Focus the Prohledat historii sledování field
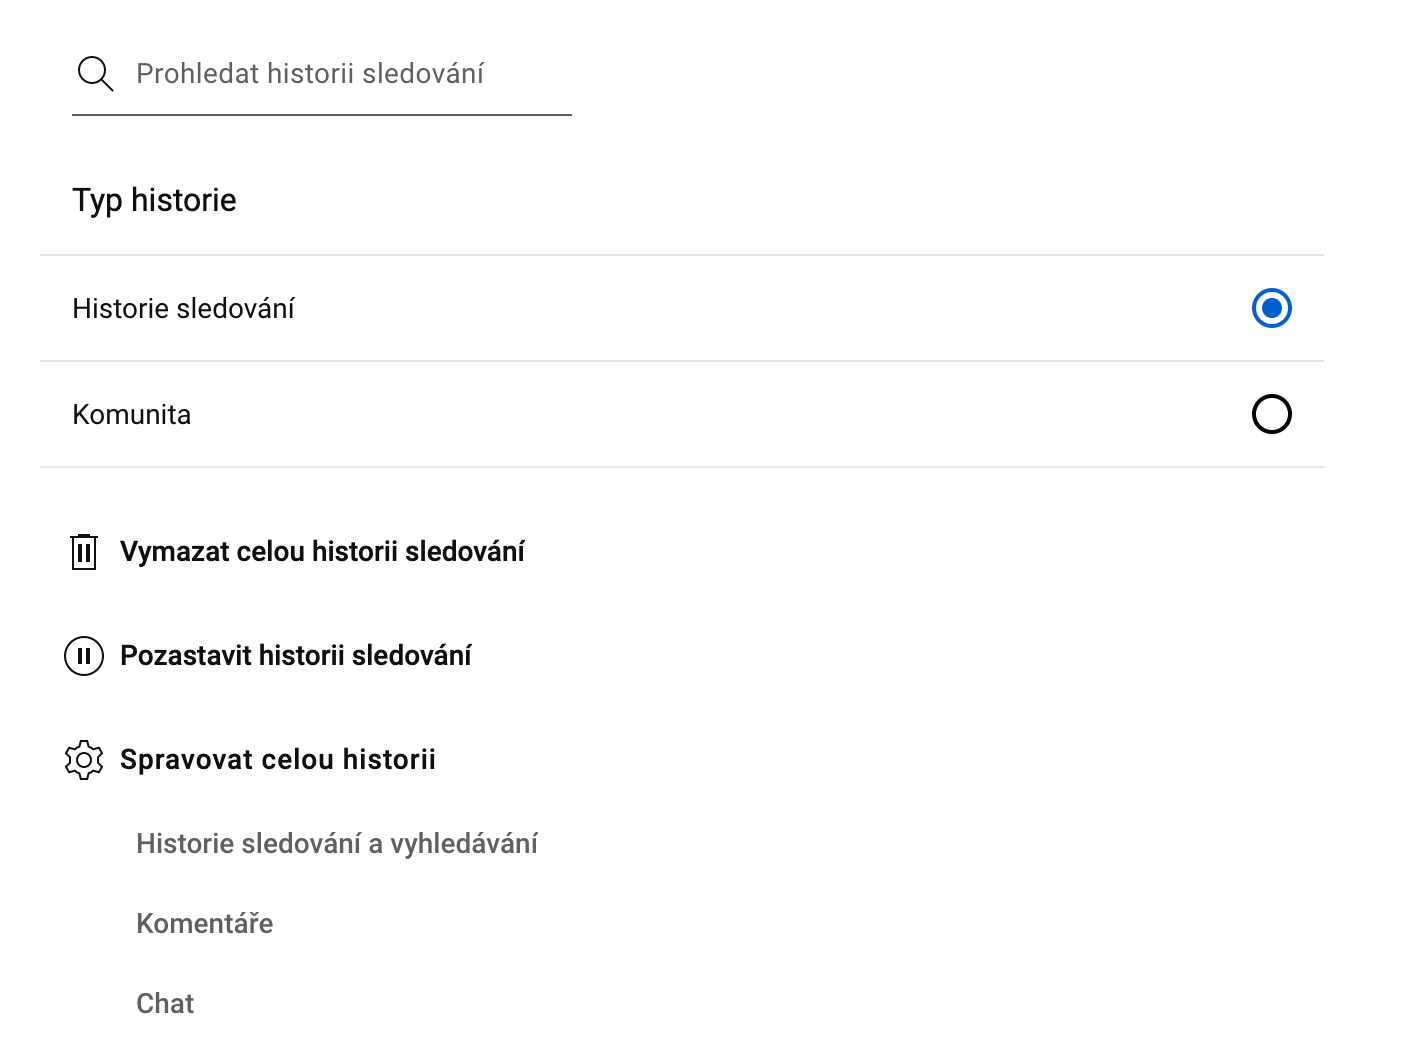Viewport: 1408px width, 1042px height. click(340, 74)
